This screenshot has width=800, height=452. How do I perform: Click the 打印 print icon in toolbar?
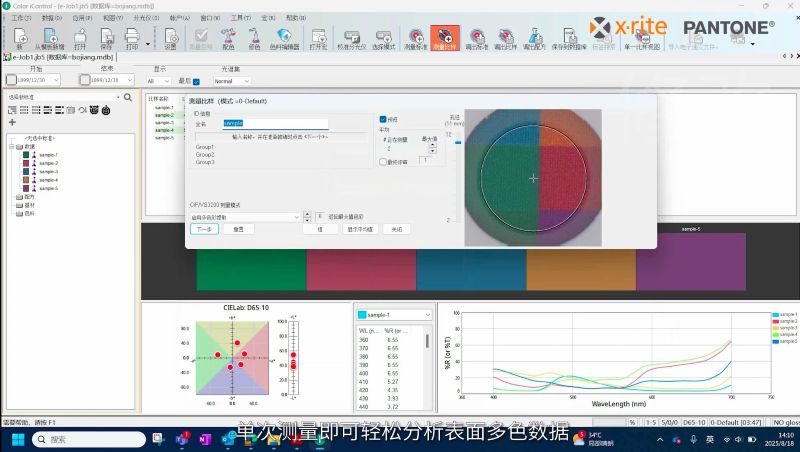[131, 39]
